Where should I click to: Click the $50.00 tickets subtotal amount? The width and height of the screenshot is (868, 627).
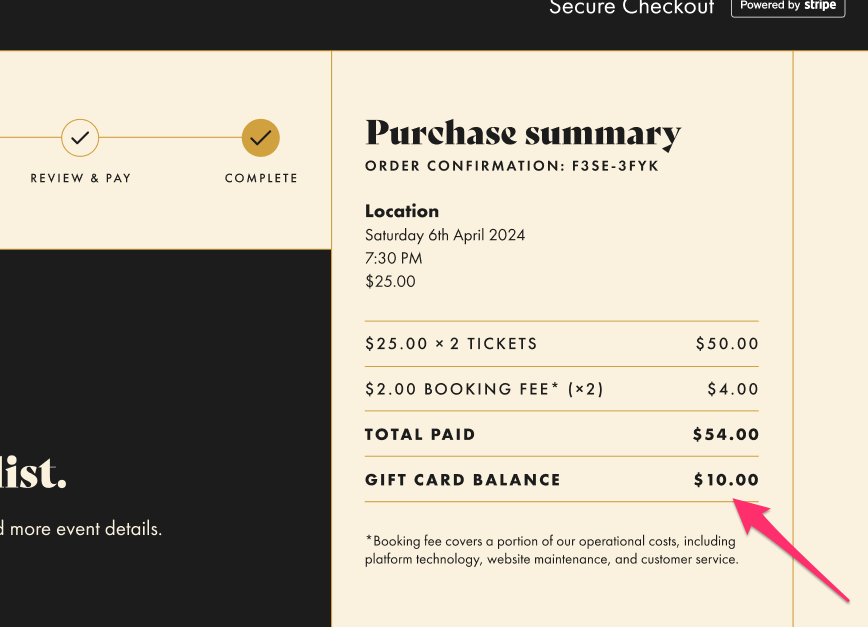pyautogui.click(x=727, y=344)
